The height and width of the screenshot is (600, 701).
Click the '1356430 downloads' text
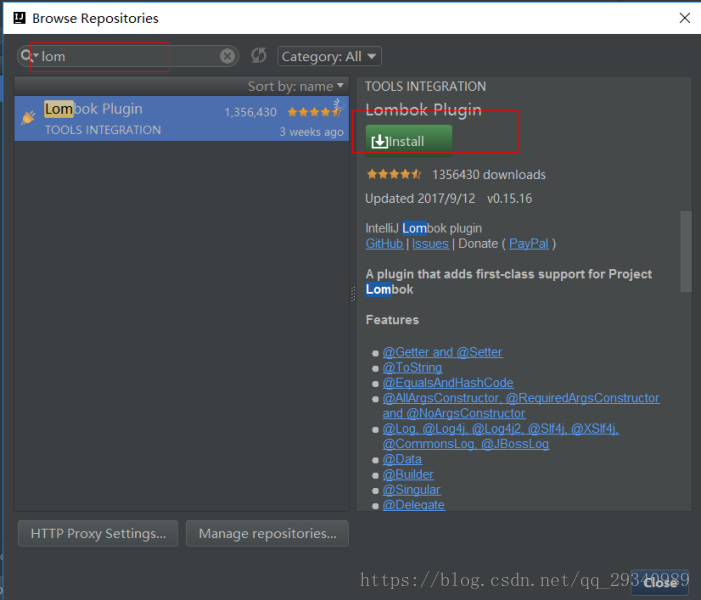[x=489, y=174]
